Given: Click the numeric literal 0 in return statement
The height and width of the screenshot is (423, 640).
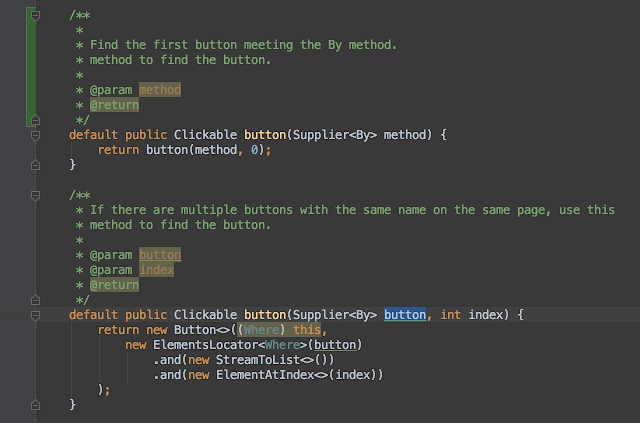Looking at the screenshot, I should point(254,150).
